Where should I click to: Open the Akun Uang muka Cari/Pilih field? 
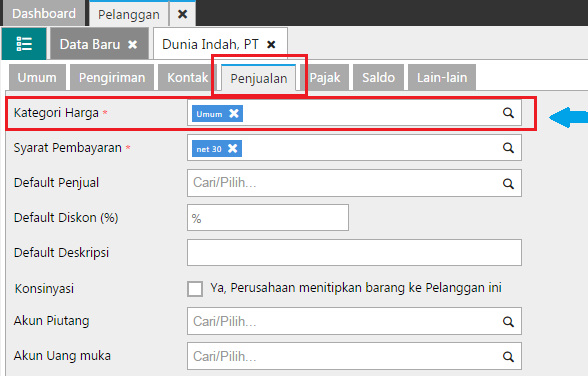click(354, 356)
